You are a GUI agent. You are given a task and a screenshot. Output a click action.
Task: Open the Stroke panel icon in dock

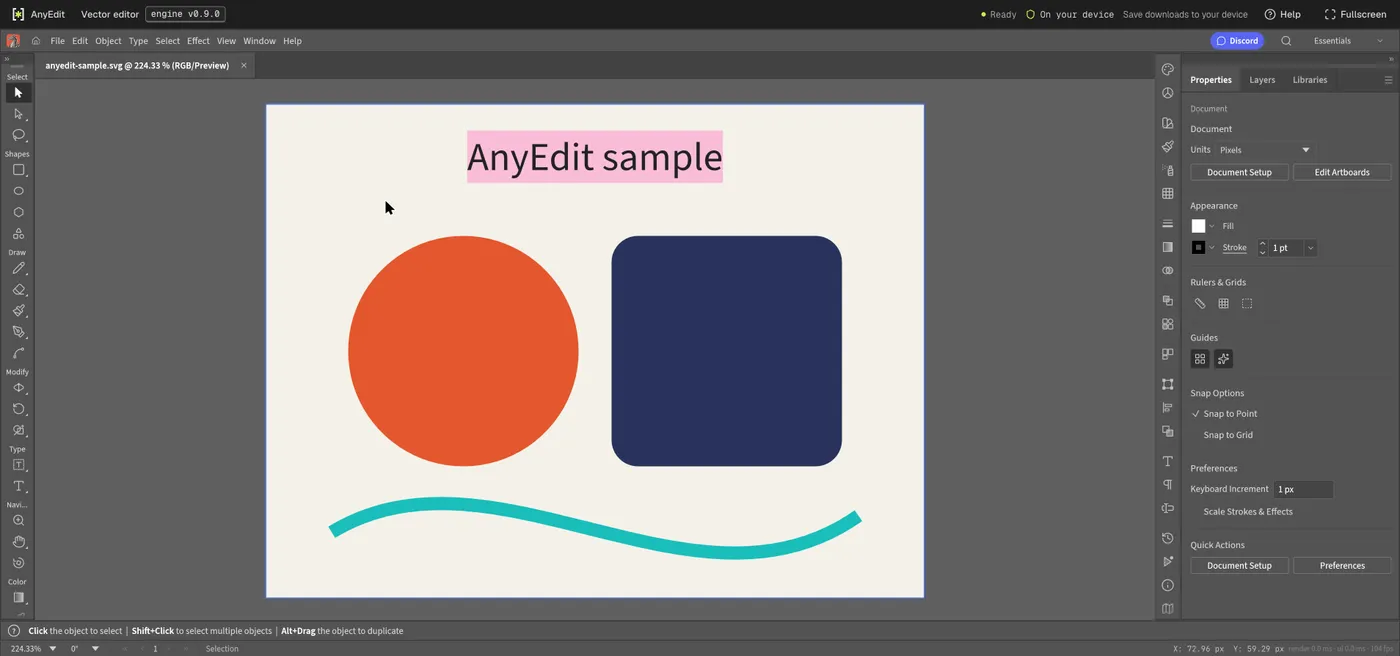tap(1167, 224)
